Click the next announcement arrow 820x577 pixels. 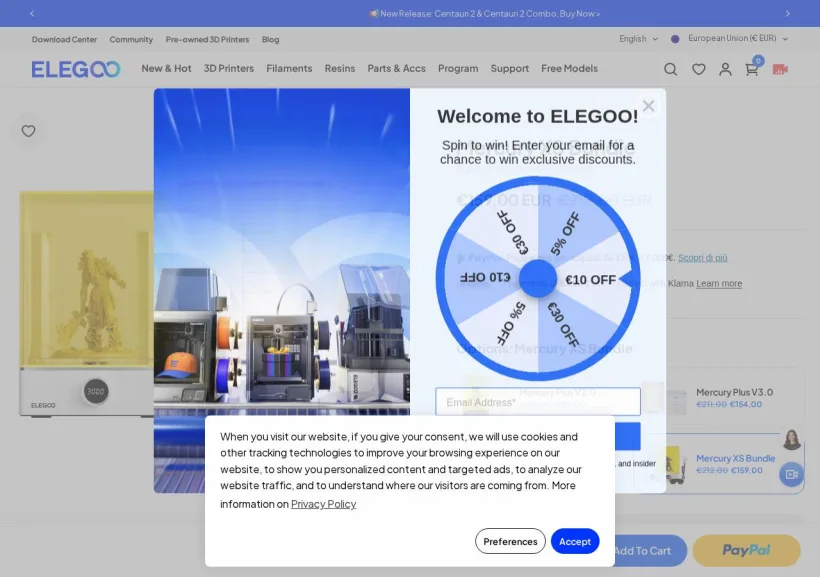[x=788, y=14]
